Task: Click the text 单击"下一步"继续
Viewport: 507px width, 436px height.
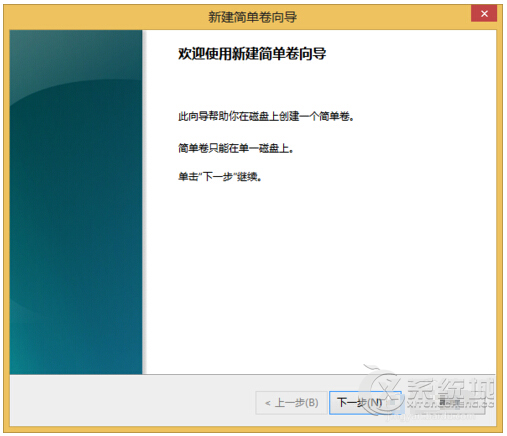Action: click(220, 177)
